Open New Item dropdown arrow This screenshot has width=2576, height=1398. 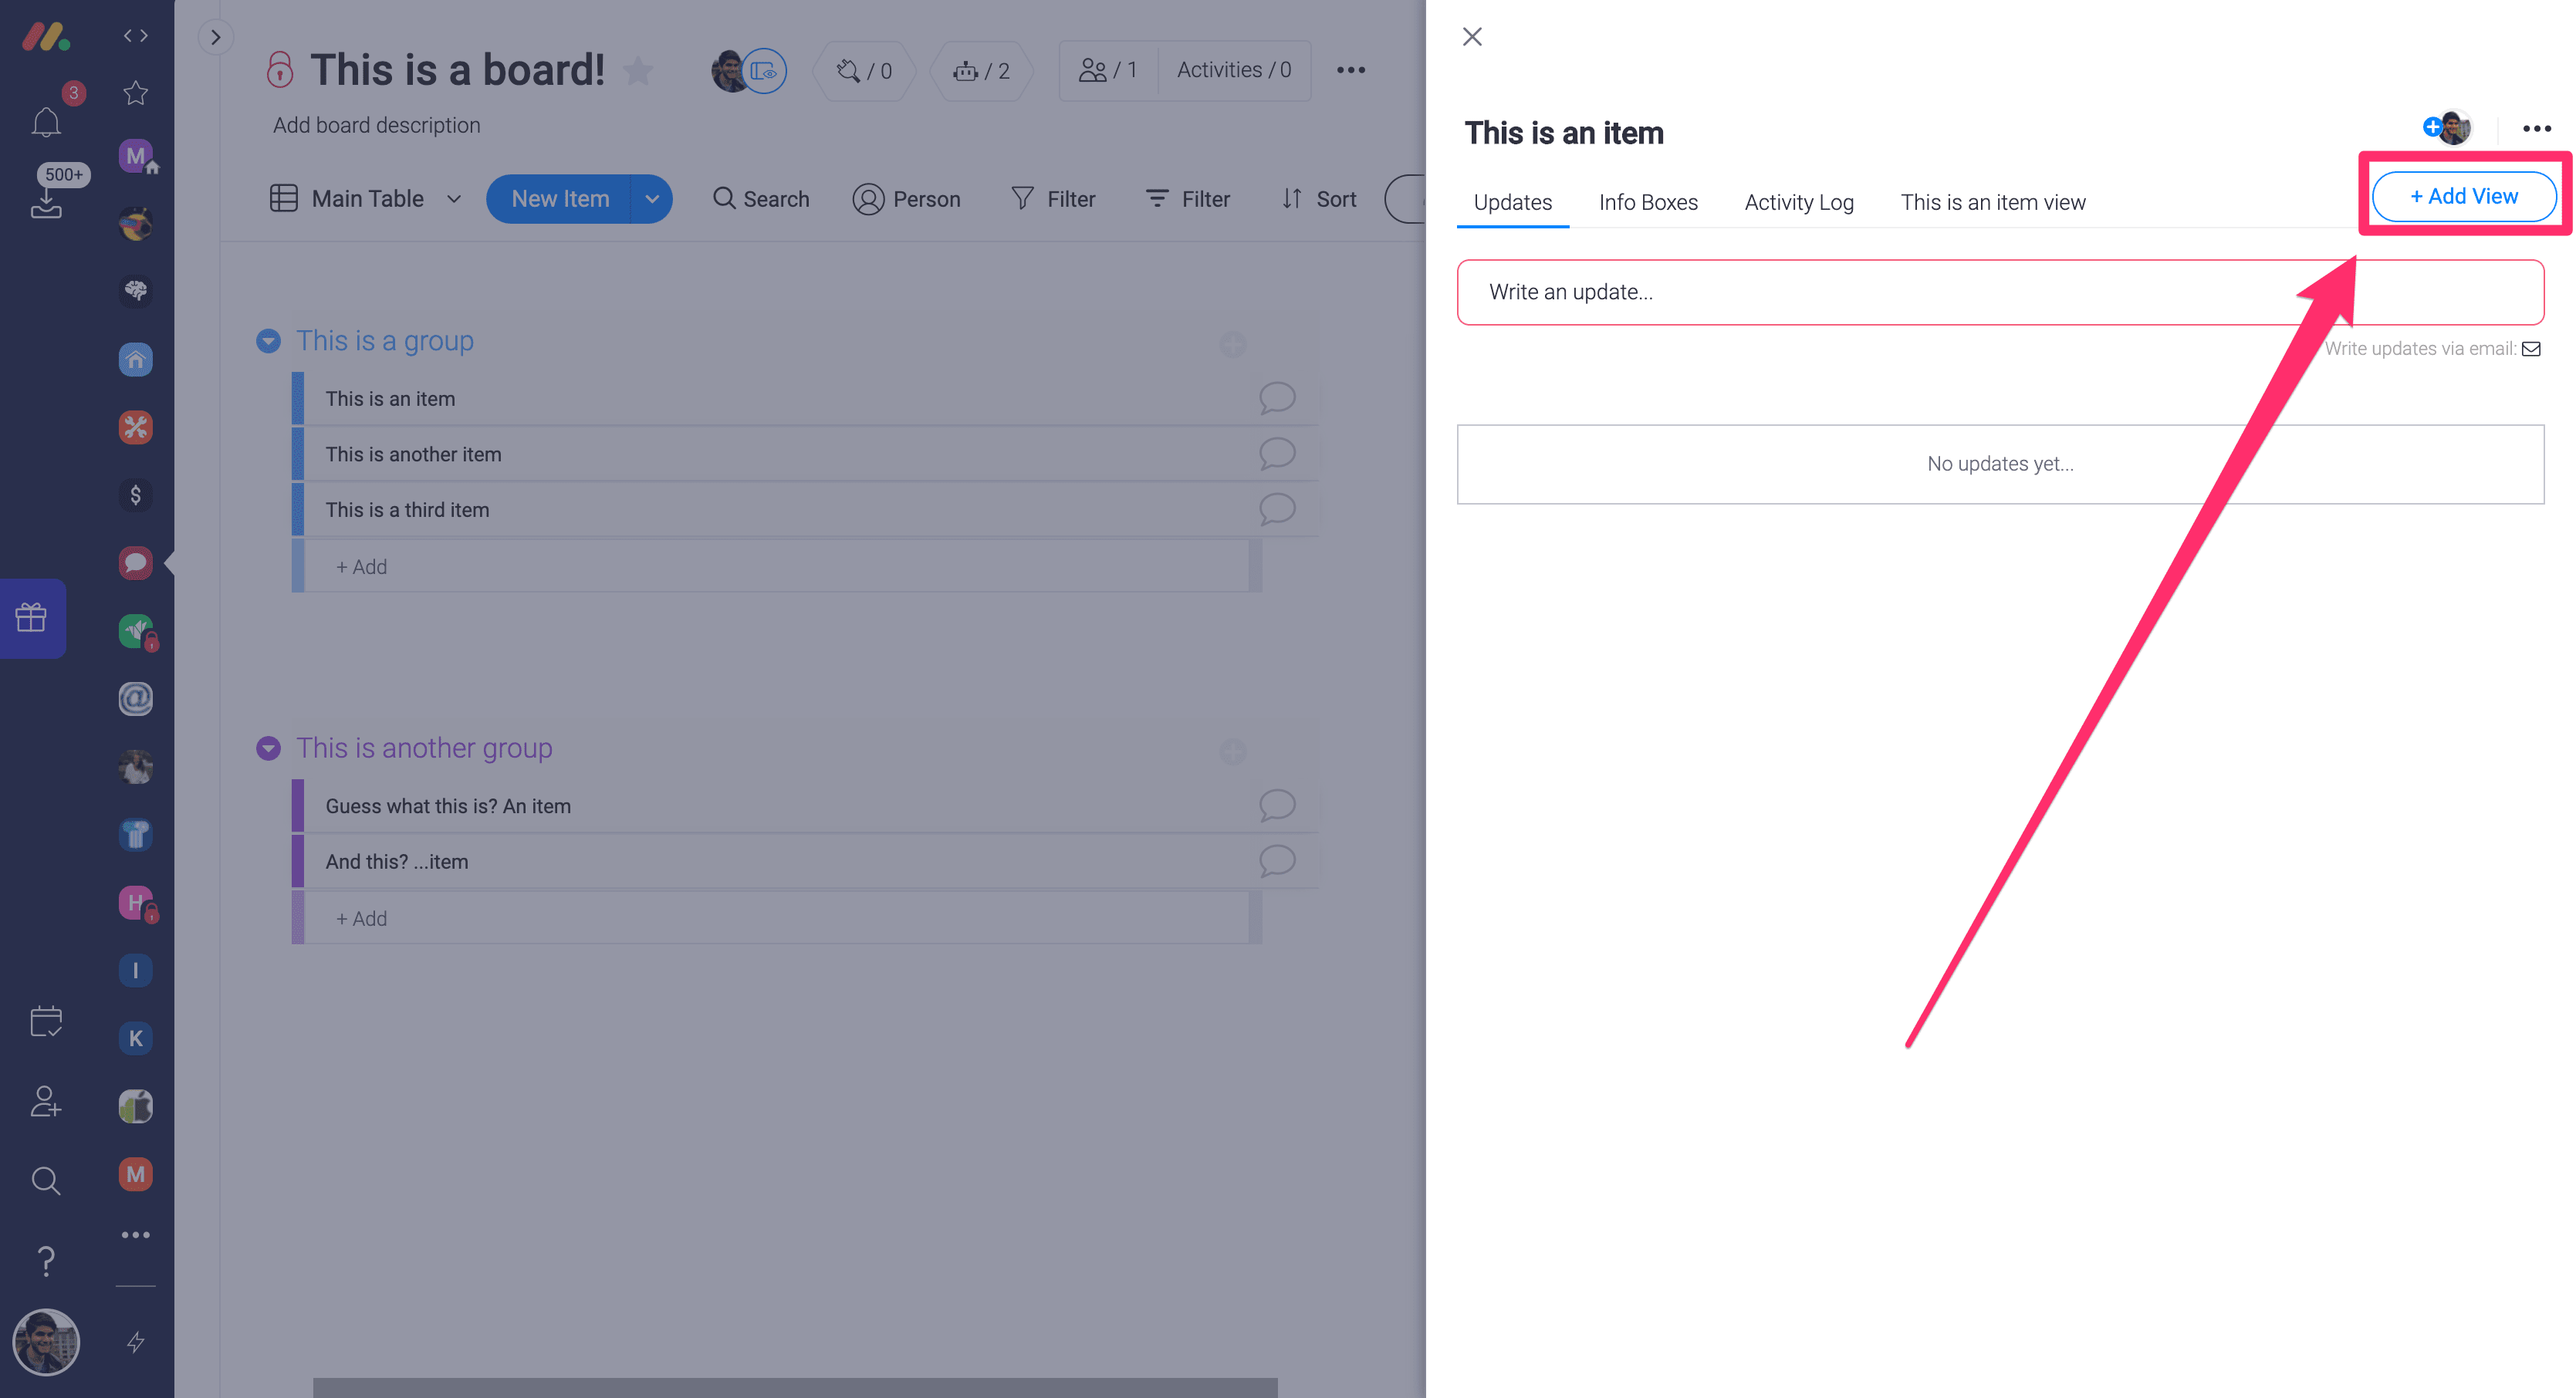[x=652, y=199]
